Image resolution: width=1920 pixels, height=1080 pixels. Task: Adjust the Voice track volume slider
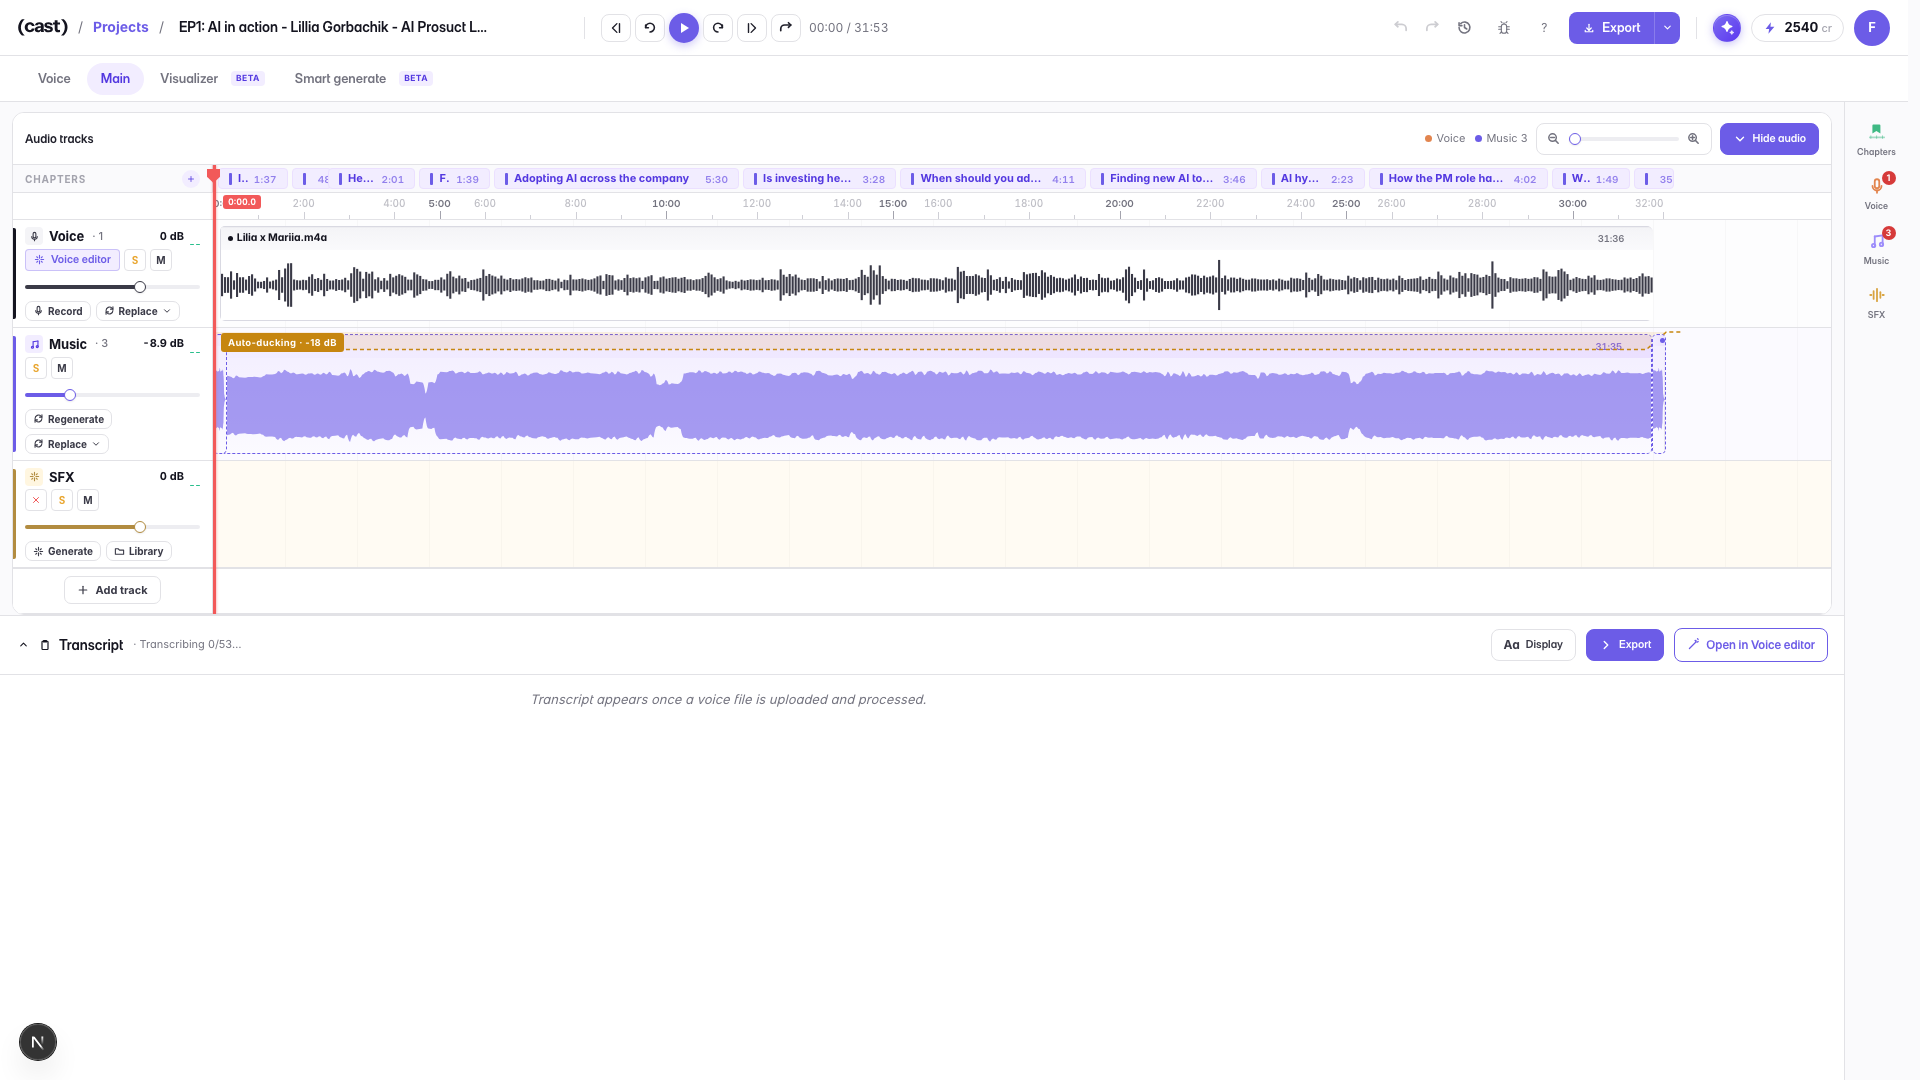[x=112, y=287]
